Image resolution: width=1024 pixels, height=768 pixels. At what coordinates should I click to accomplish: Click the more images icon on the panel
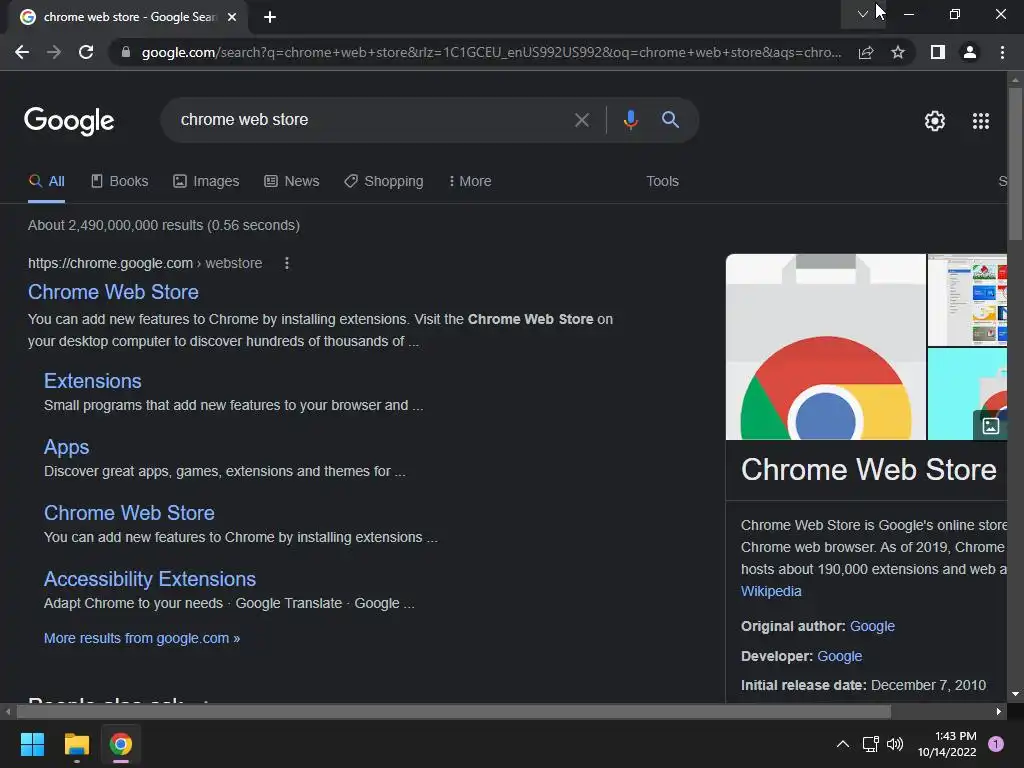[x=990, y=426]
